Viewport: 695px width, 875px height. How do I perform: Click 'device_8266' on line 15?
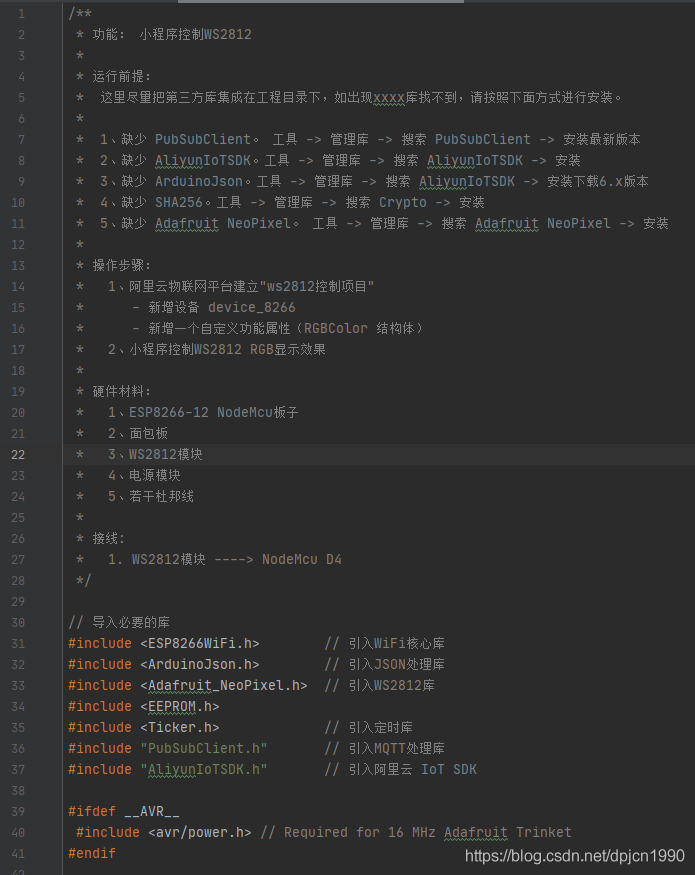click(252, 307)
